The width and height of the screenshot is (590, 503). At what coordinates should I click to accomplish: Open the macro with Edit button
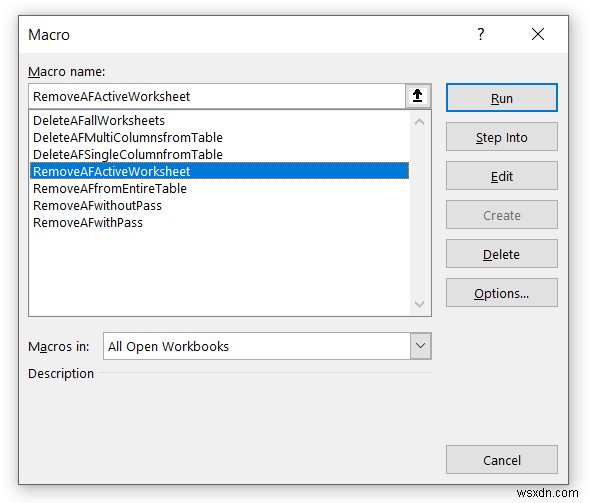tap(502, 176)
